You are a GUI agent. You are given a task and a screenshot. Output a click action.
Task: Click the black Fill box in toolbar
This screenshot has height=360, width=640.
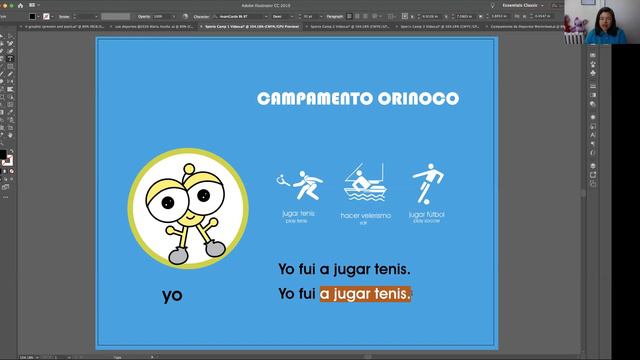tap(2, 154)
